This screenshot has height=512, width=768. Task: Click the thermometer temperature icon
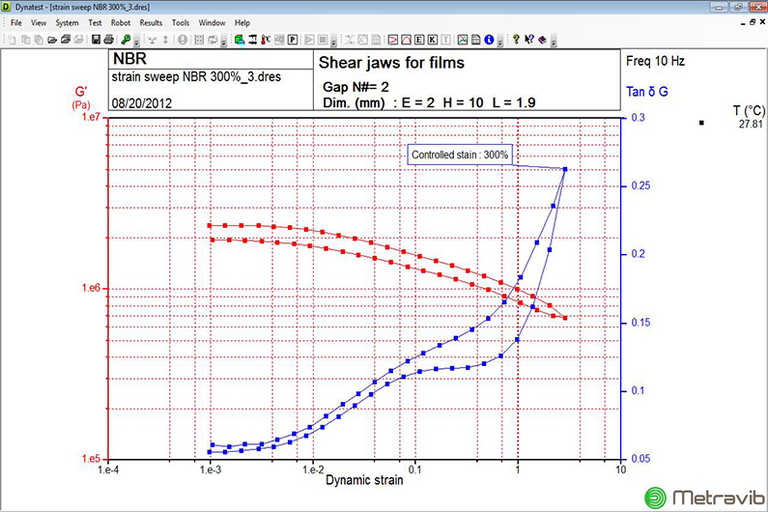266,40
